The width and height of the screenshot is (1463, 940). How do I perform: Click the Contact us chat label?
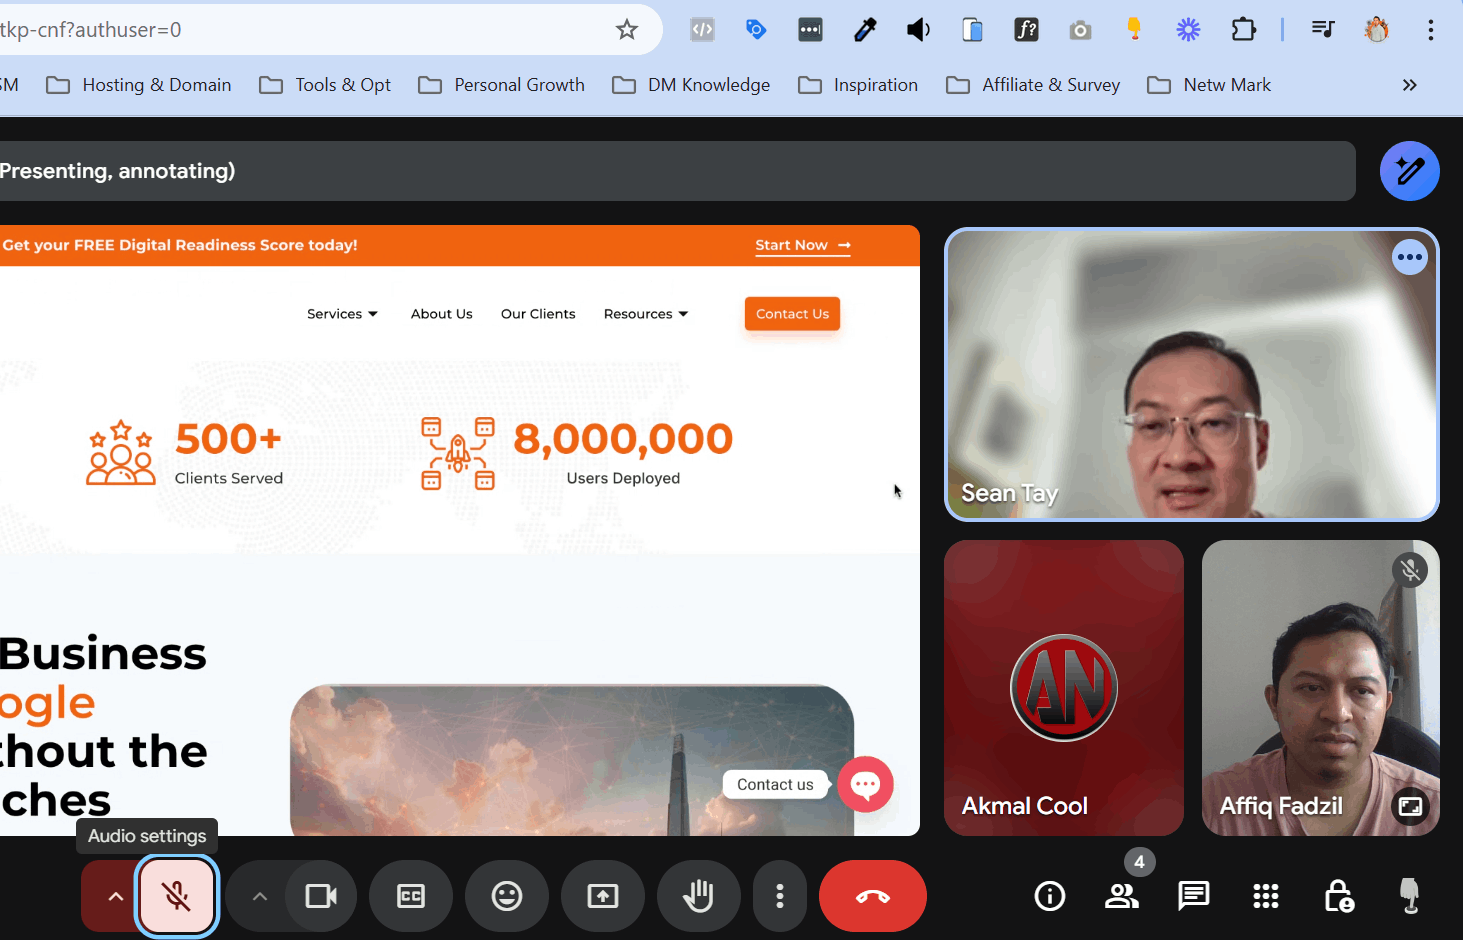(x=775, y=785)
